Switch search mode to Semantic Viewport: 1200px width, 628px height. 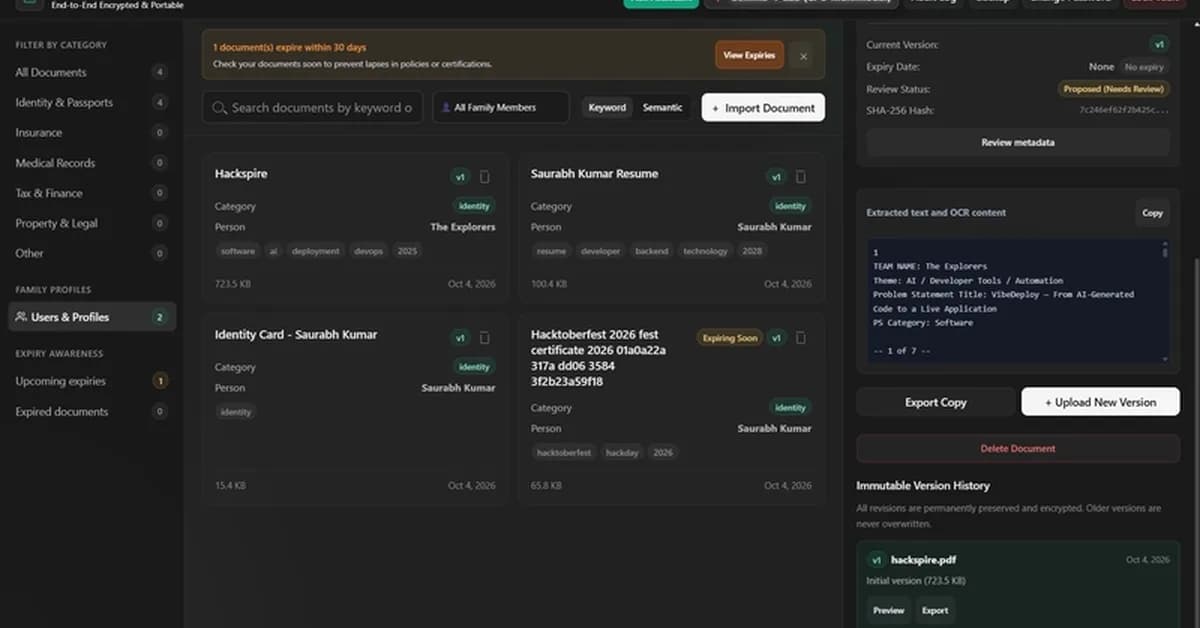[x=662, y=108]
